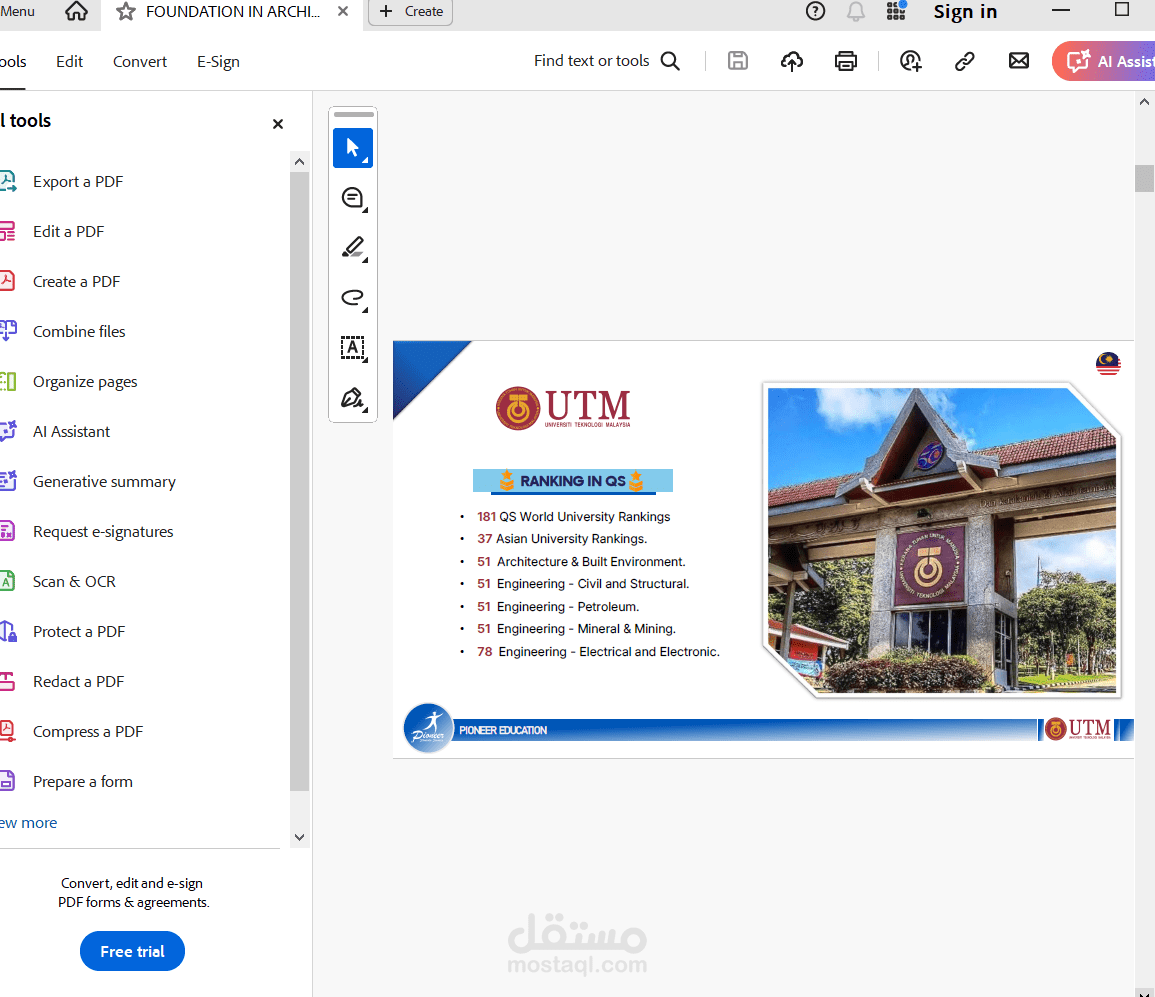Open Create a PDF tool
The image size is (1155, 997).
click(77, 282)
